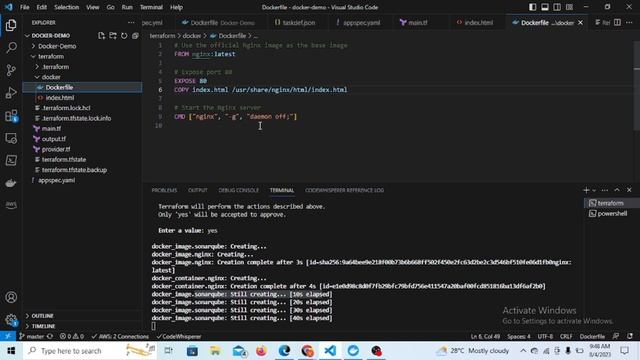Screen dimensions: 640x360
Task: Click New Folder icon in Explorer header
Action: pos(113,36)
